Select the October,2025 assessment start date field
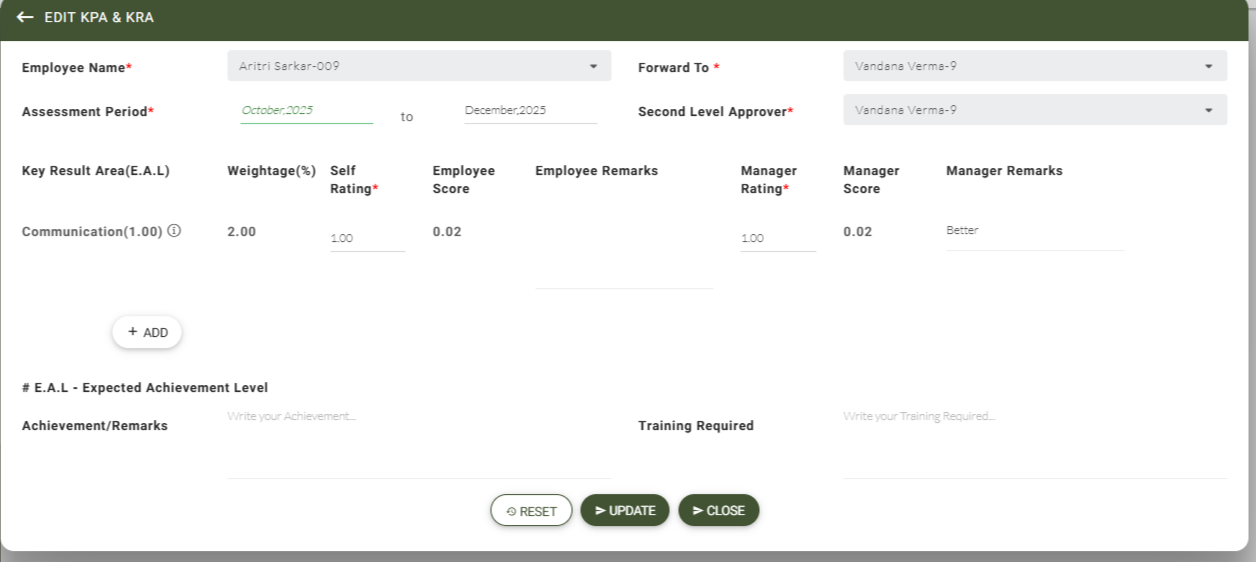1256x562 pixels. (306, 111)
